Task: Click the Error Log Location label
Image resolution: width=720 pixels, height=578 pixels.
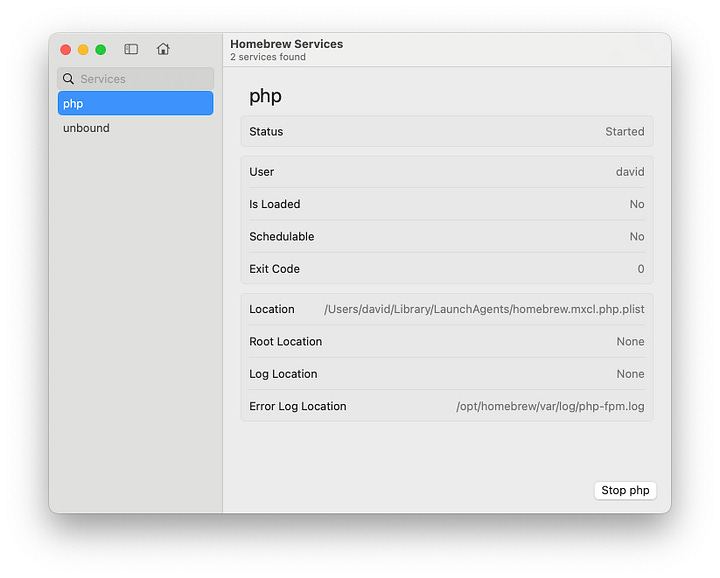Action: [x=298, y=406]
